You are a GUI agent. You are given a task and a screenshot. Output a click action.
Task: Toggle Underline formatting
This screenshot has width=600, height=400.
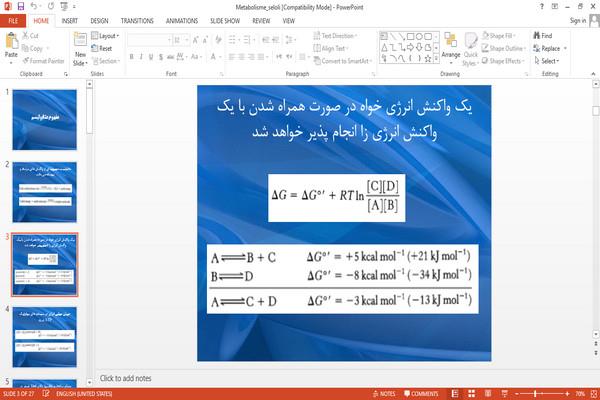point(151,57)
